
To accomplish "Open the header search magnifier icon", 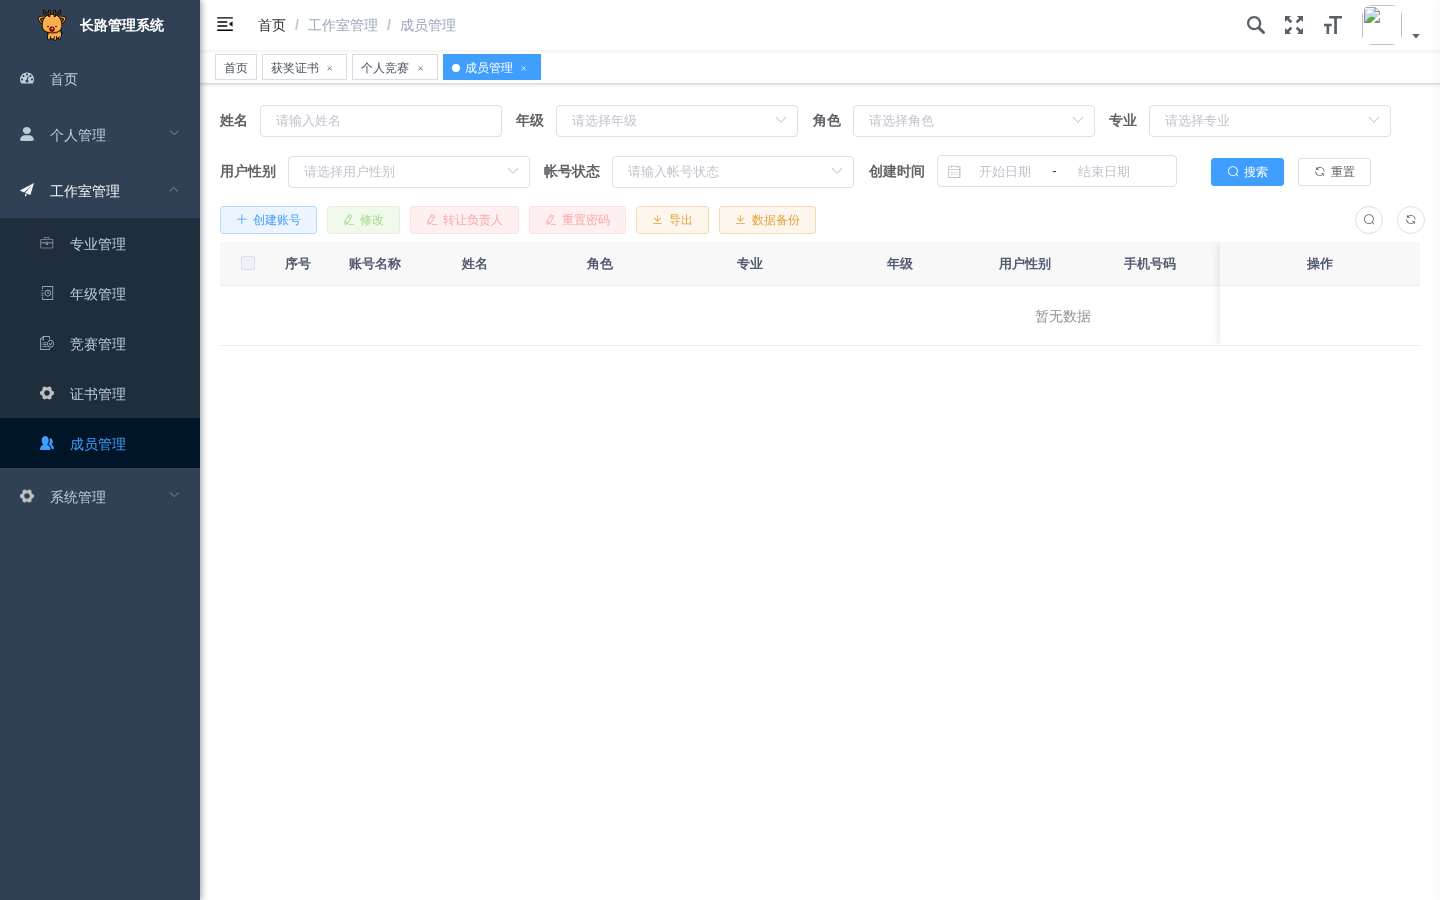I will click(1256, 25).
